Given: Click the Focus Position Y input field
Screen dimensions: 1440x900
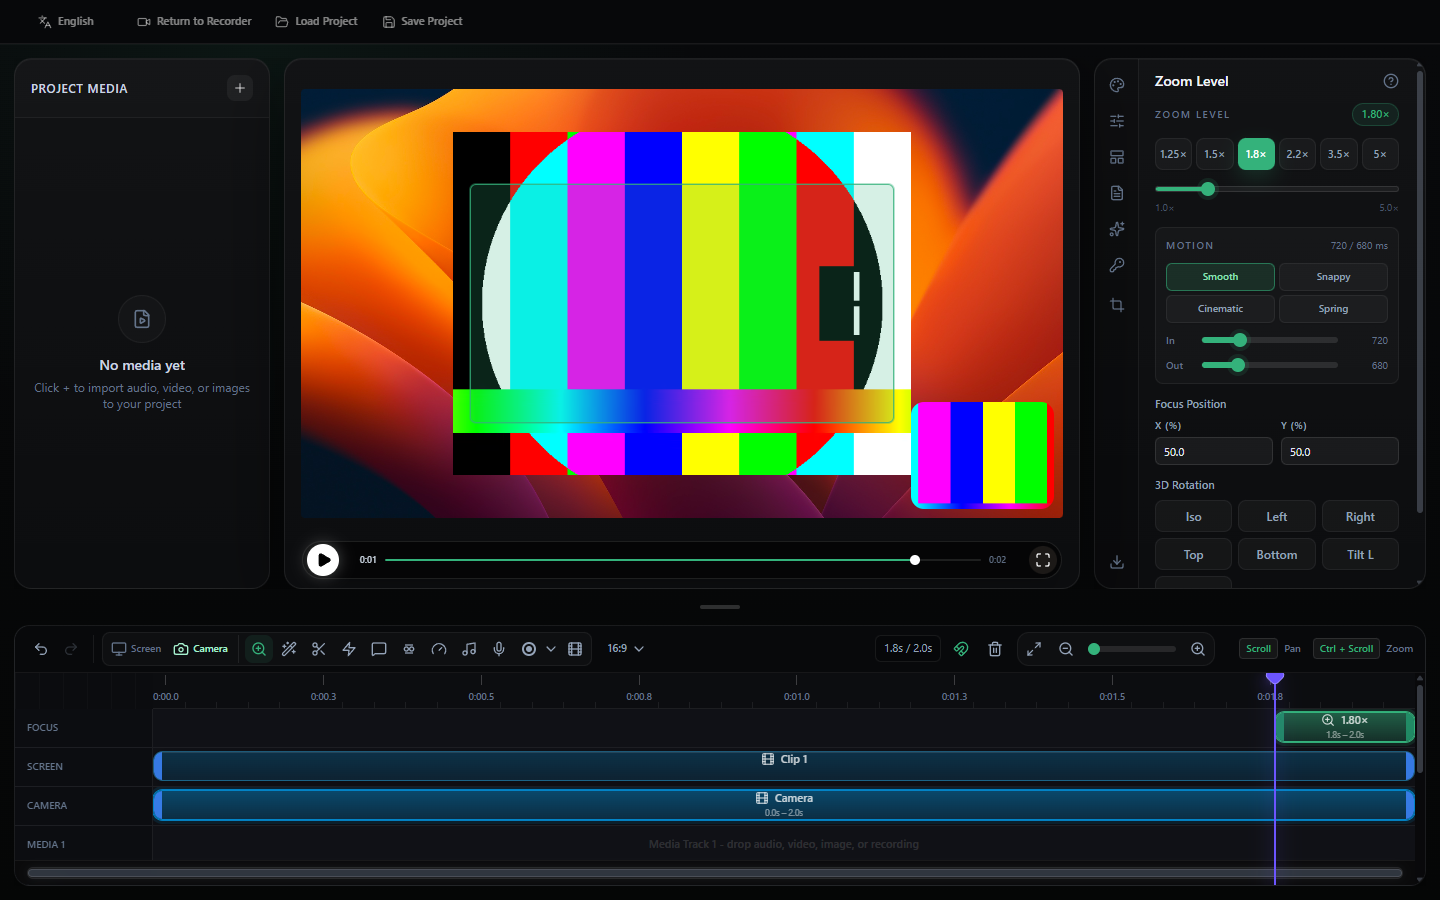Looking at the screenshot, I should (1340, 452).
